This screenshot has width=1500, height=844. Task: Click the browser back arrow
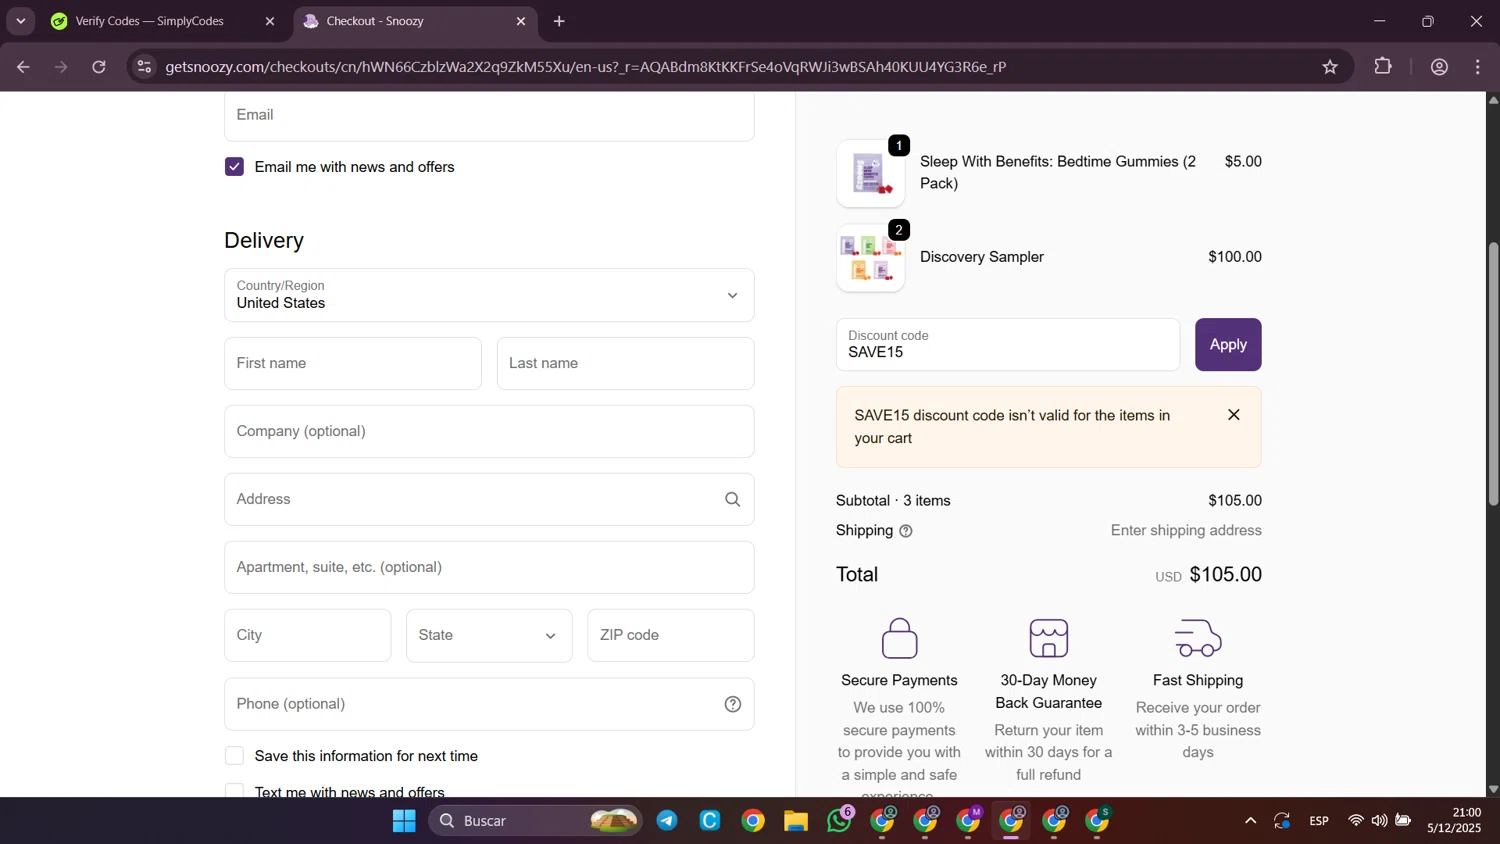click(23, 67)
